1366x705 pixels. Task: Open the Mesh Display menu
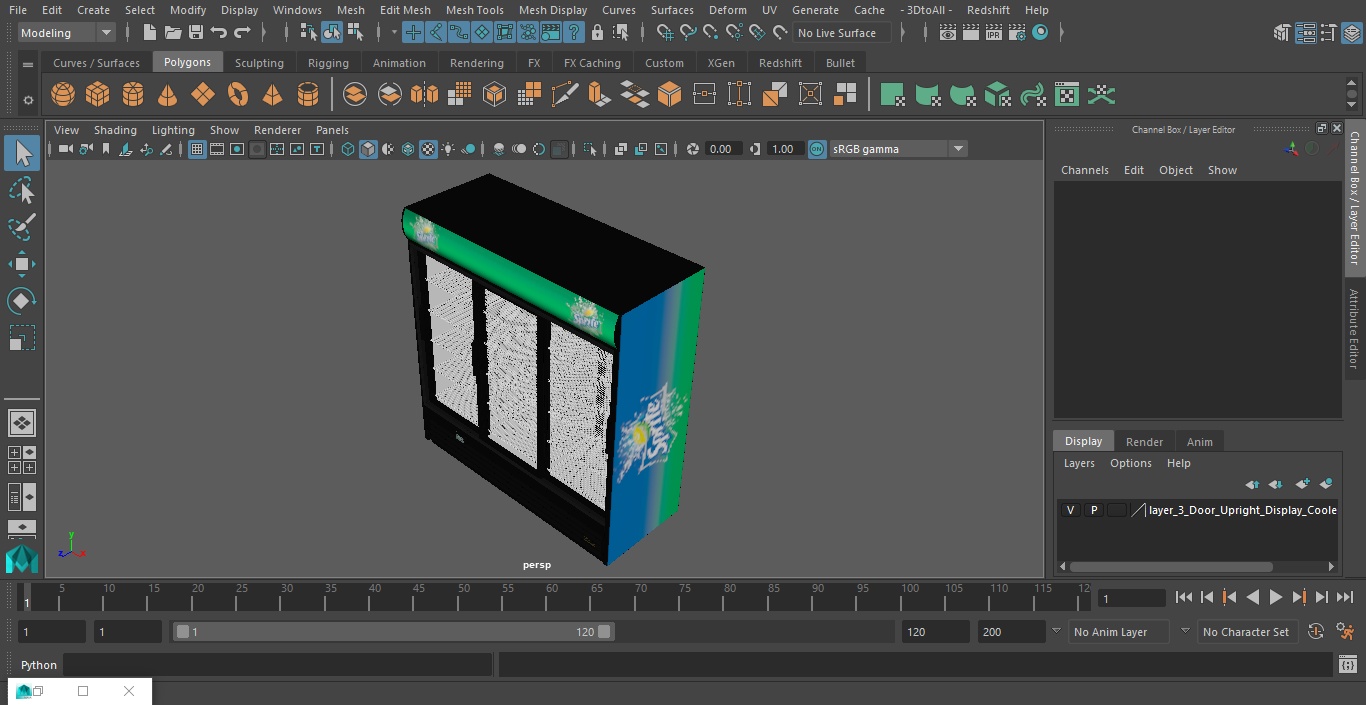tap(552, 10)
